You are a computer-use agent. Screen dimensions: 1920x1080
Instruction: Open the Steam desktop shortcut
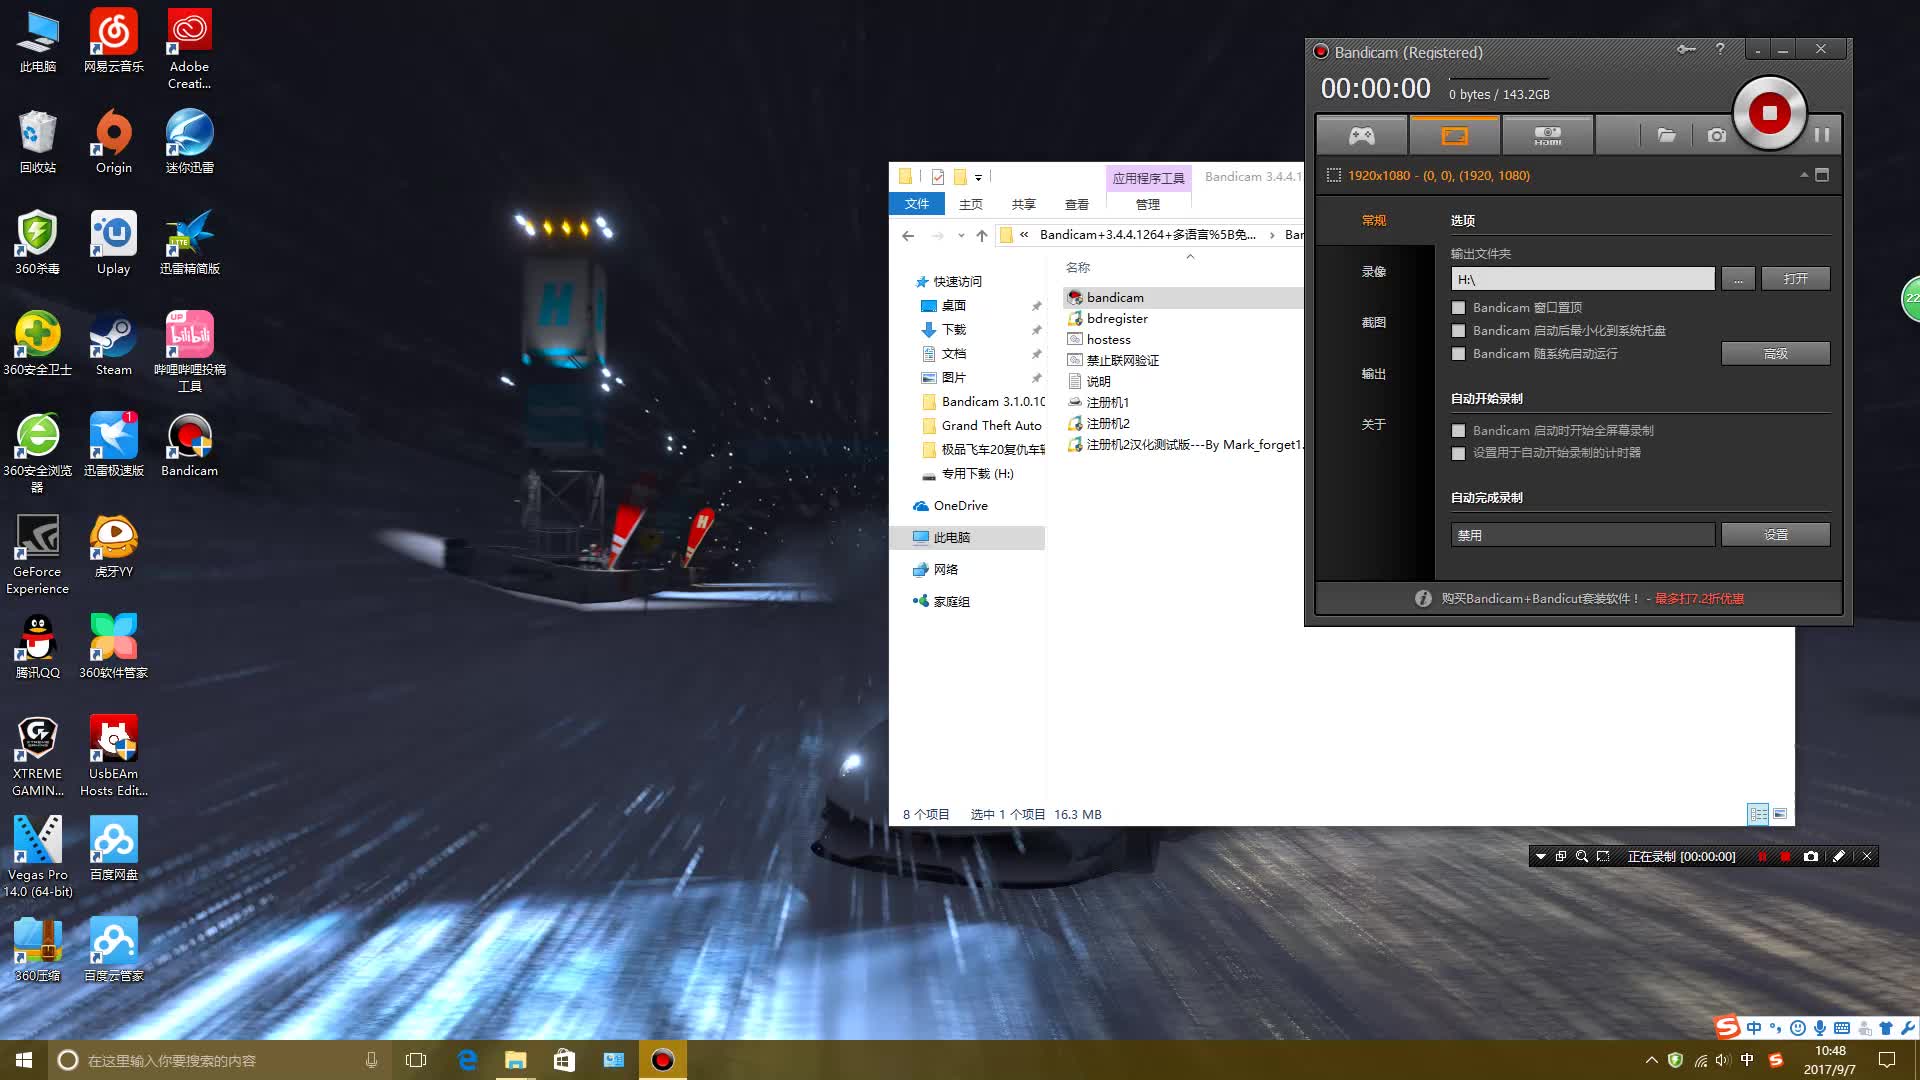113,345
